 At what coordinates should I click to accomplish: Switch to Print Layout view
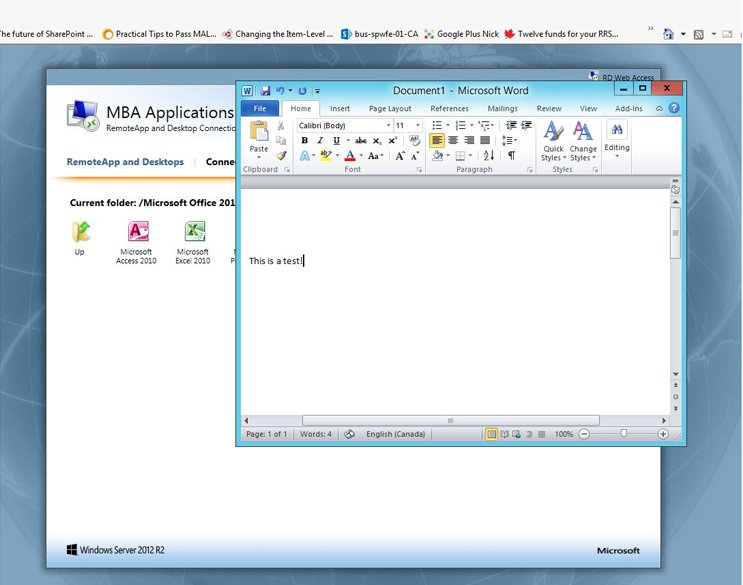coord(491,434)
